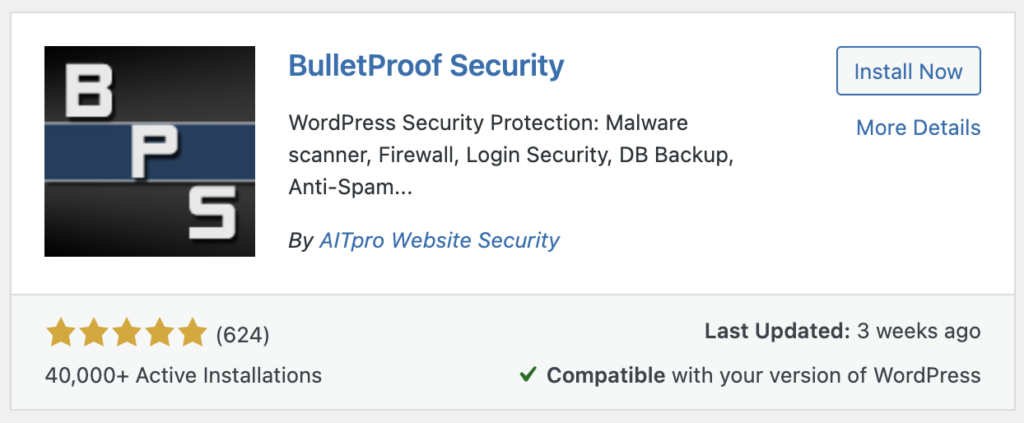Image resolution: width=1024 pixels, height=423 pixels.
Task: Click the first gold rating star
Action: [x=61, y=333]
